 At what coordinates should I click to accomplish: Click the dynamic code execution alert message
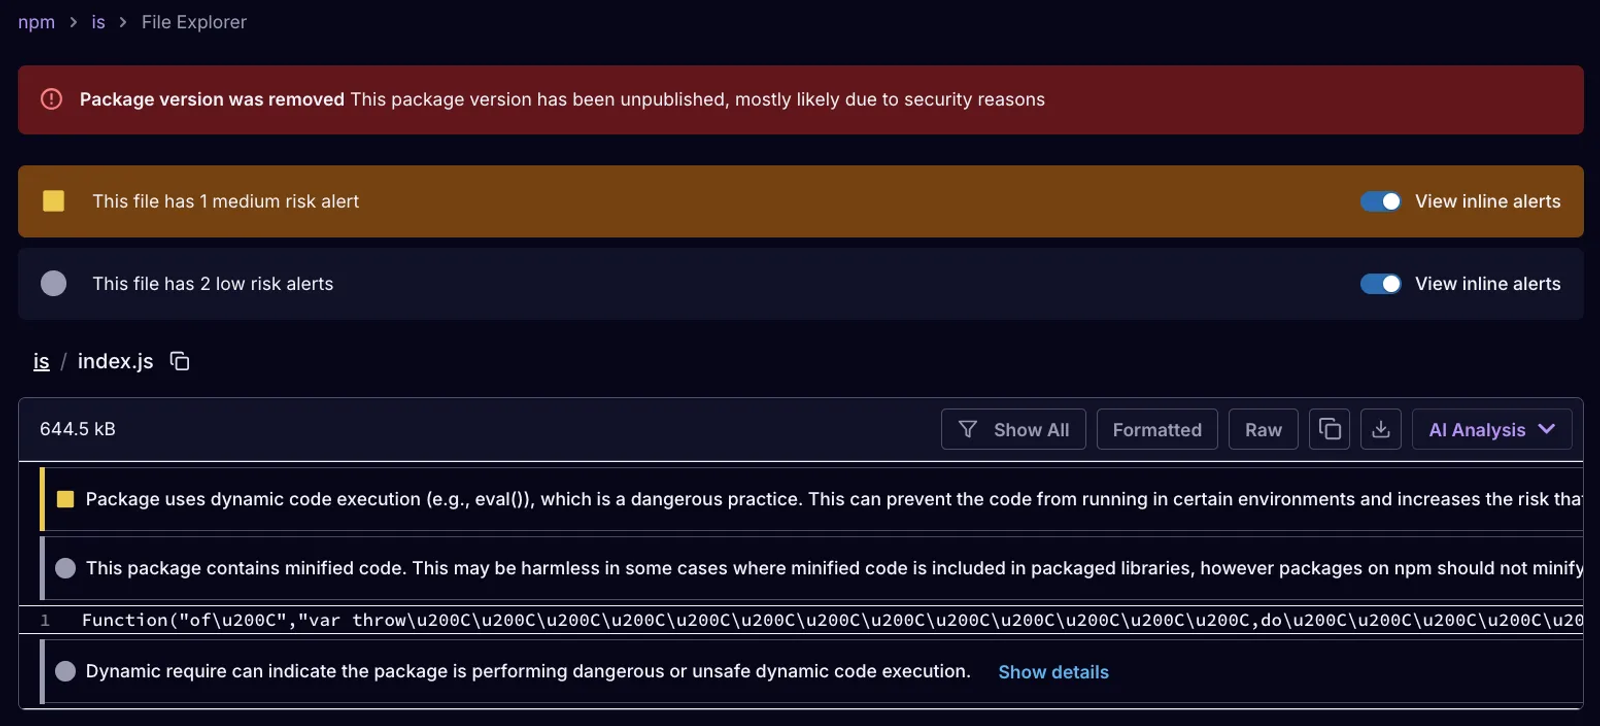pos(834,499)
